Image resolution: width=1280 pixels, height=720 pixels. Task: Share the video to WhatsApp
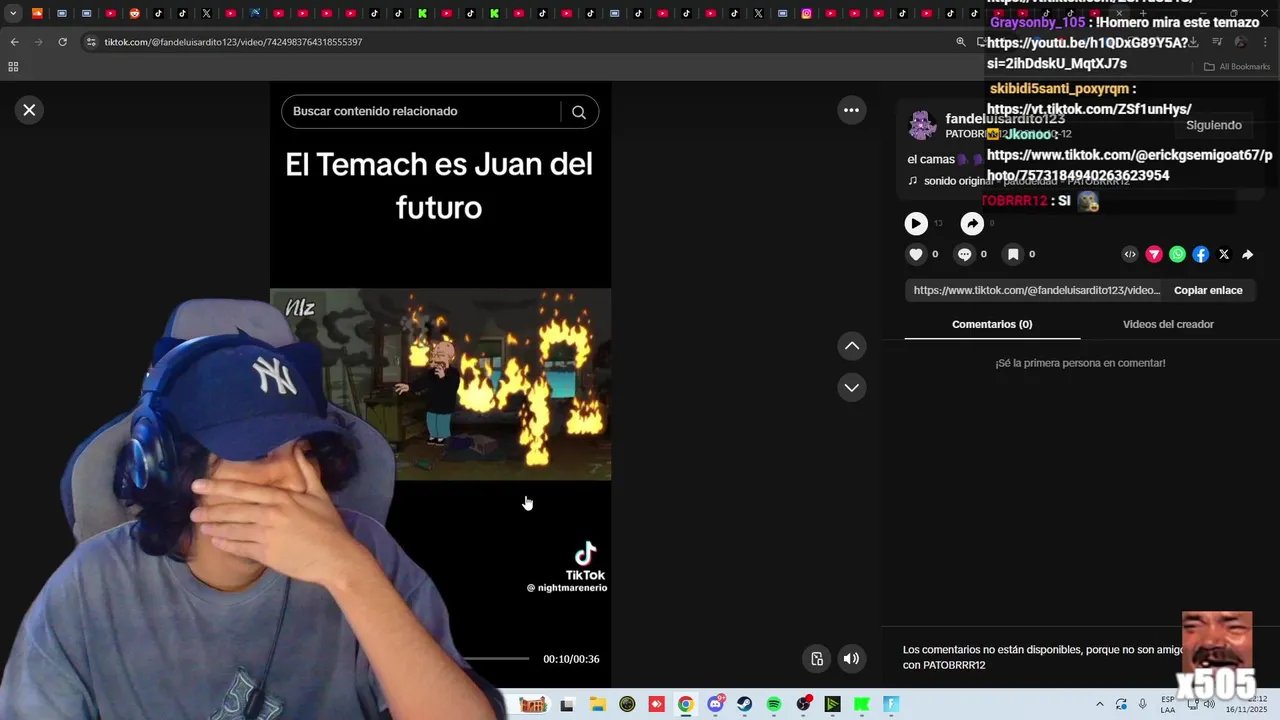[x=1177, y=254]
